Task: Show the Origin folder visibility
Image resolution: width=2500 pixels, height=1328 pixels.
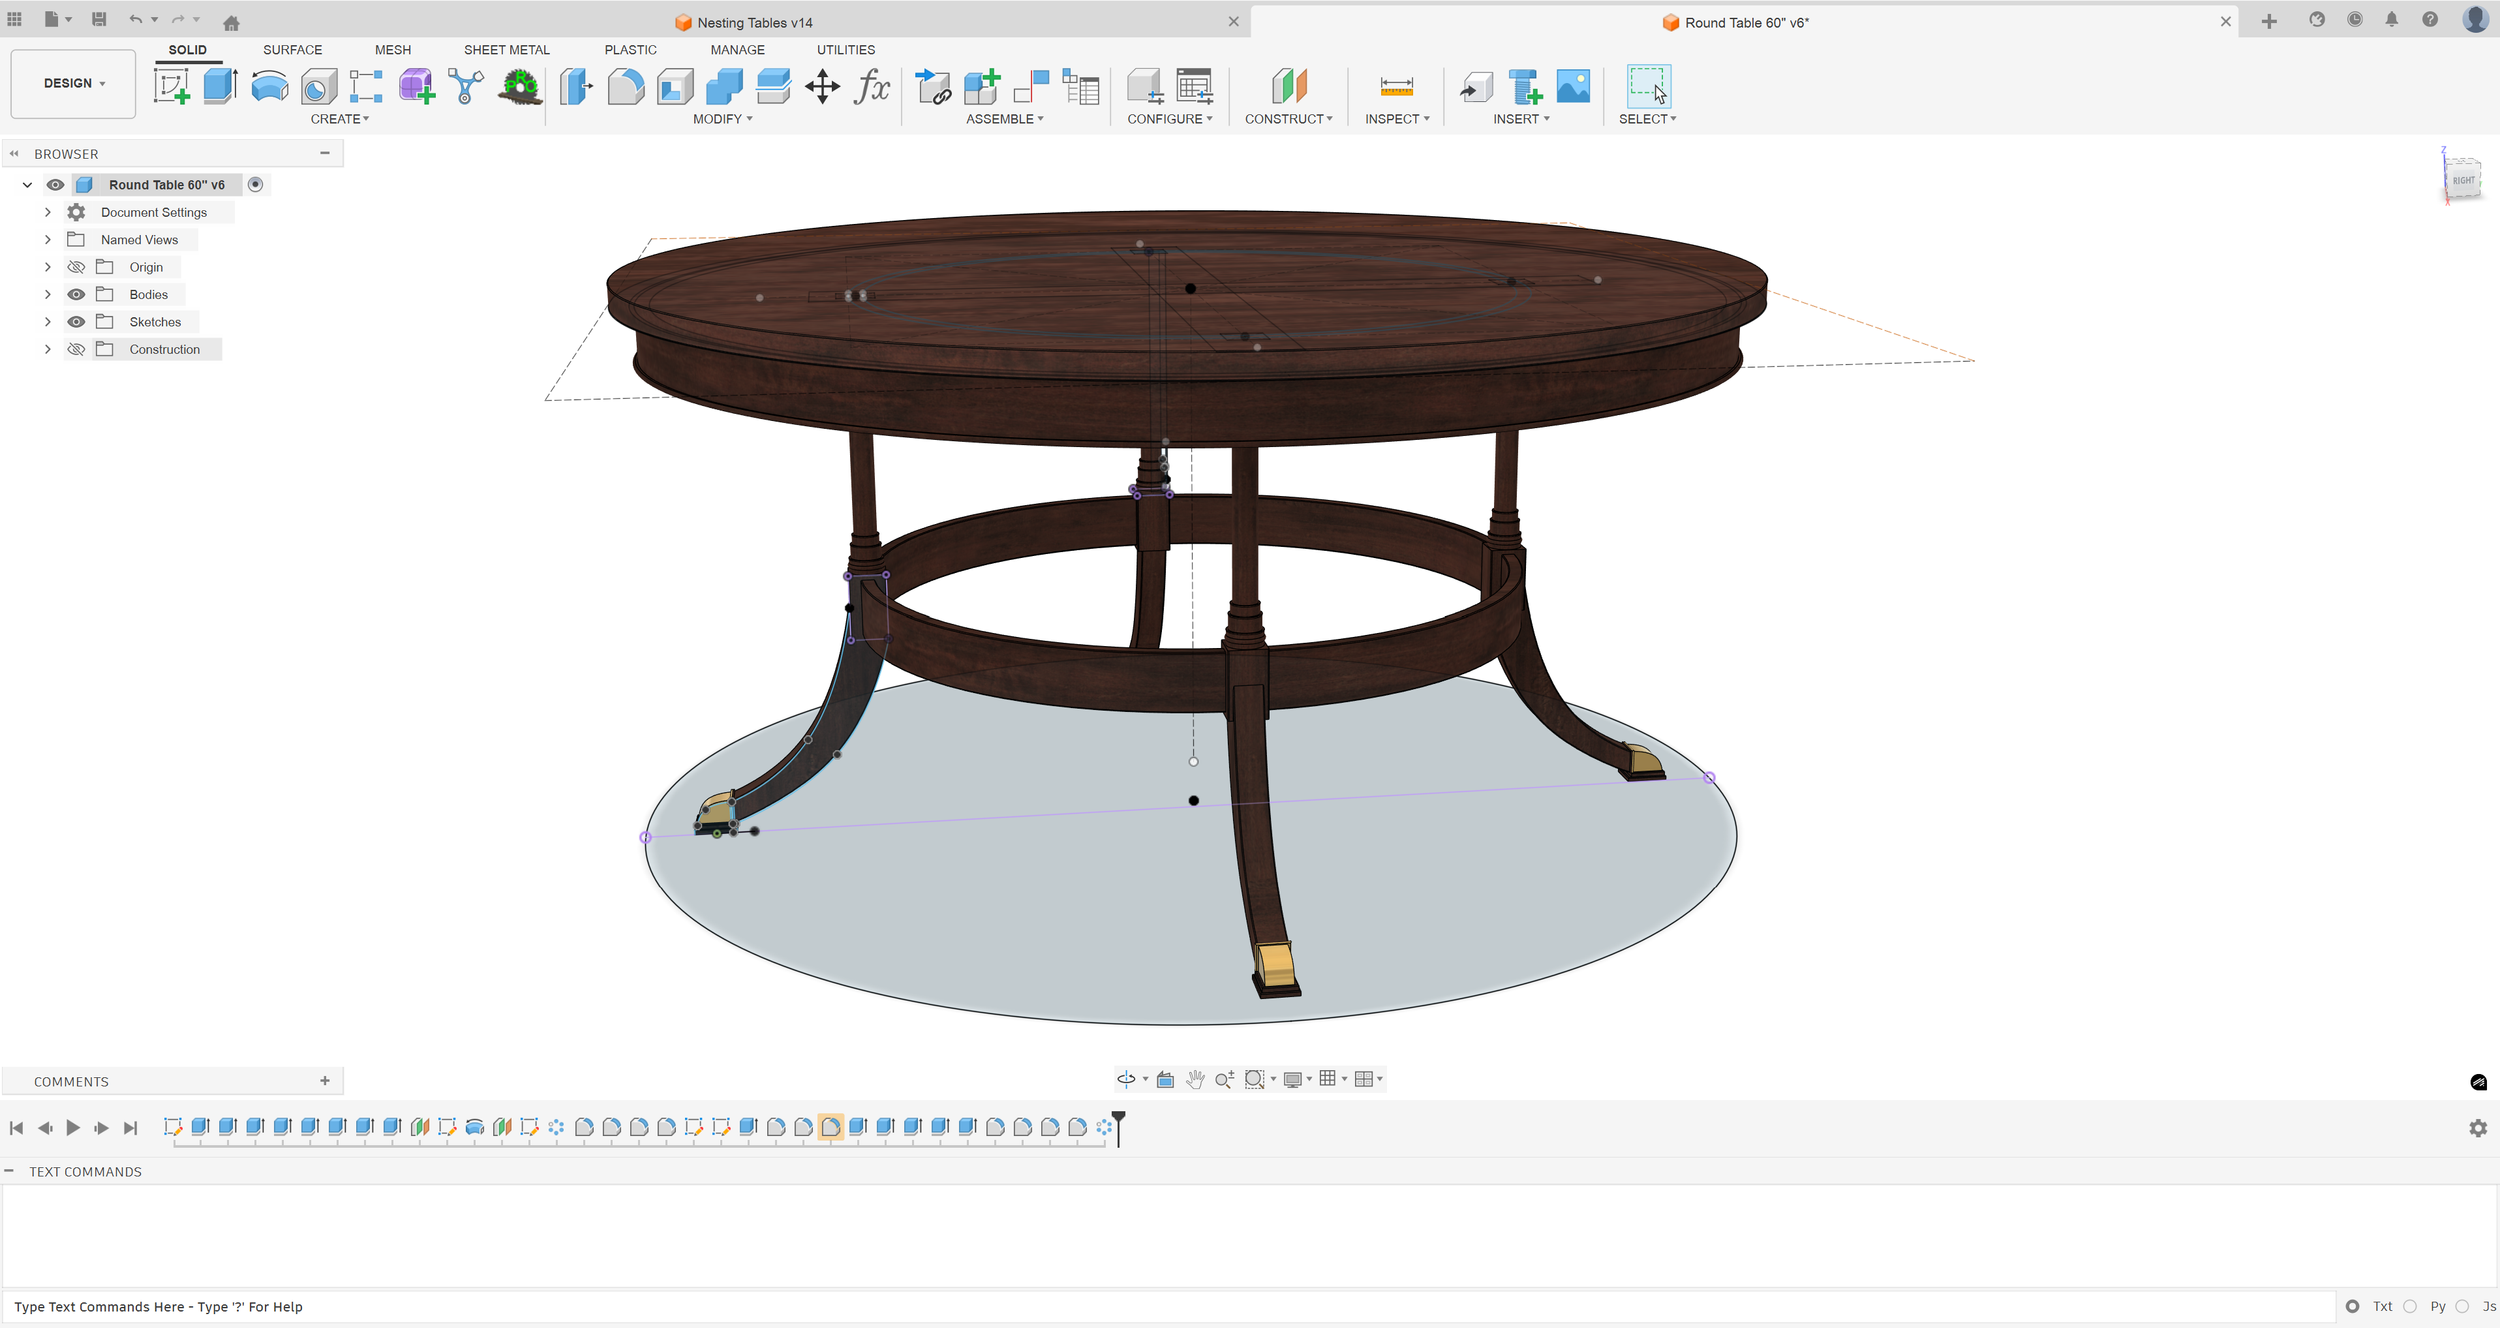Action: [77, 267]
